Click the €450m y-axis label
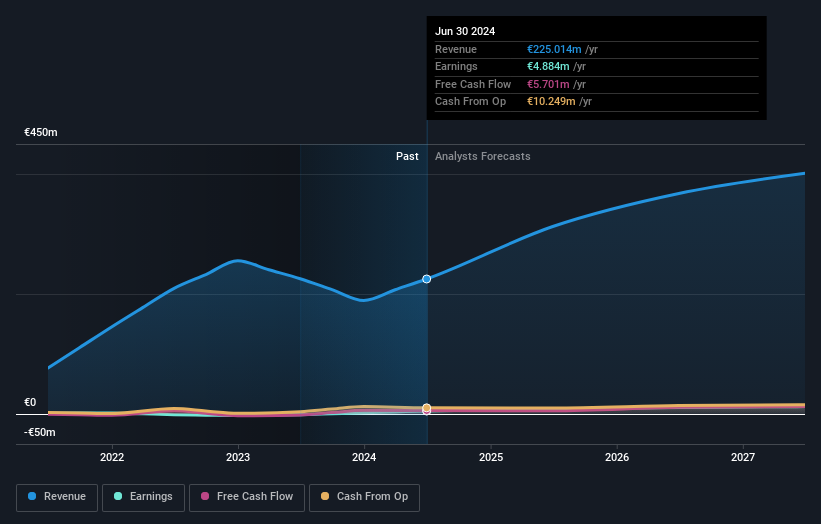This screenshot has height=524, width=821. point(41,132)
